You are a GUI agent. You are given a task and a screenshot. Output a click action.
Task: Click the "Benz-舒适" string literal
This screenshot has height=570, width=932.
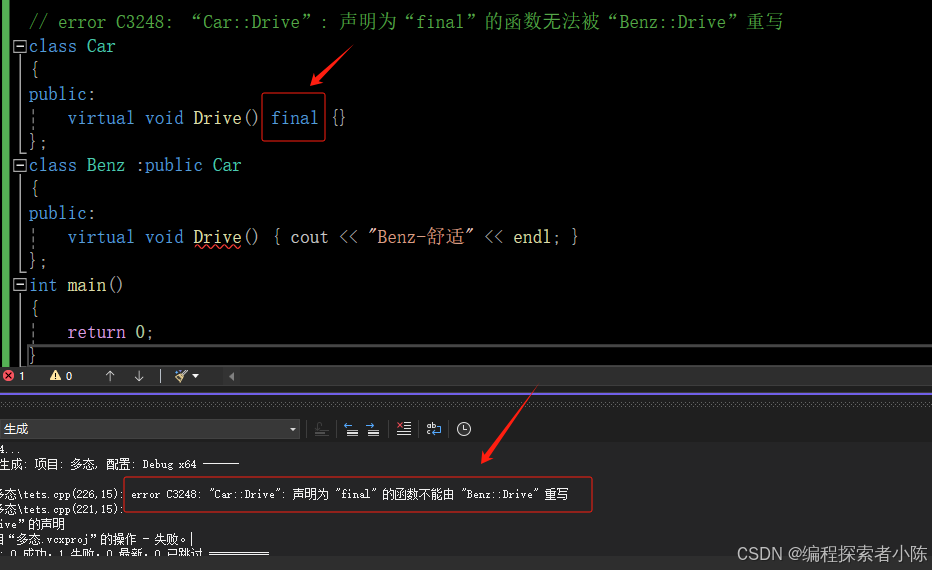(x=421, y=237)
